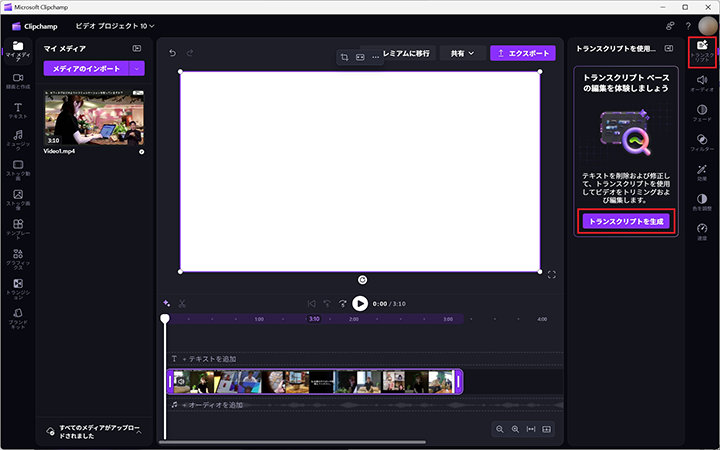Expand the import media dropdown arrow
The height and width of the screenshot is (450, 720).
[137, 68]
